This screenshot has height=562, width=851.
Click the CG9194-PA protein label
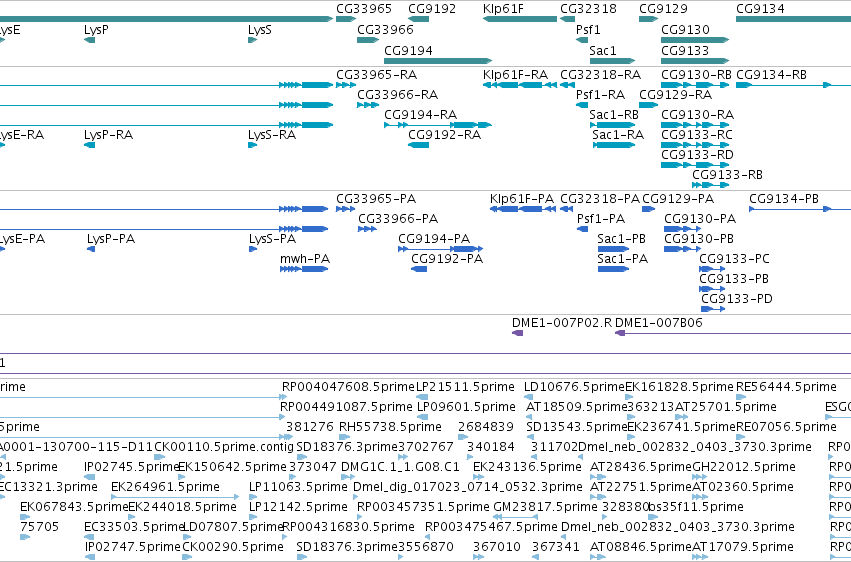click(434, 239)
